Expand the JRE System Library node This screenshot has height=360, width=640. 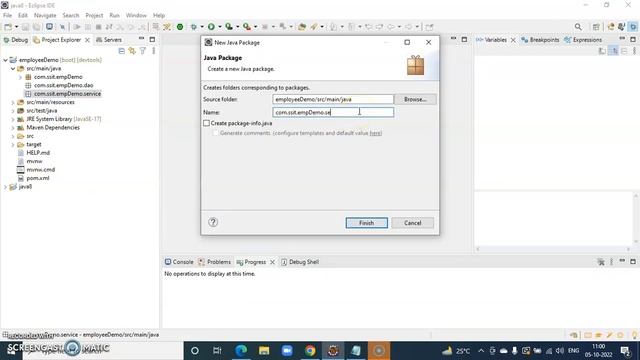point(13,119)
